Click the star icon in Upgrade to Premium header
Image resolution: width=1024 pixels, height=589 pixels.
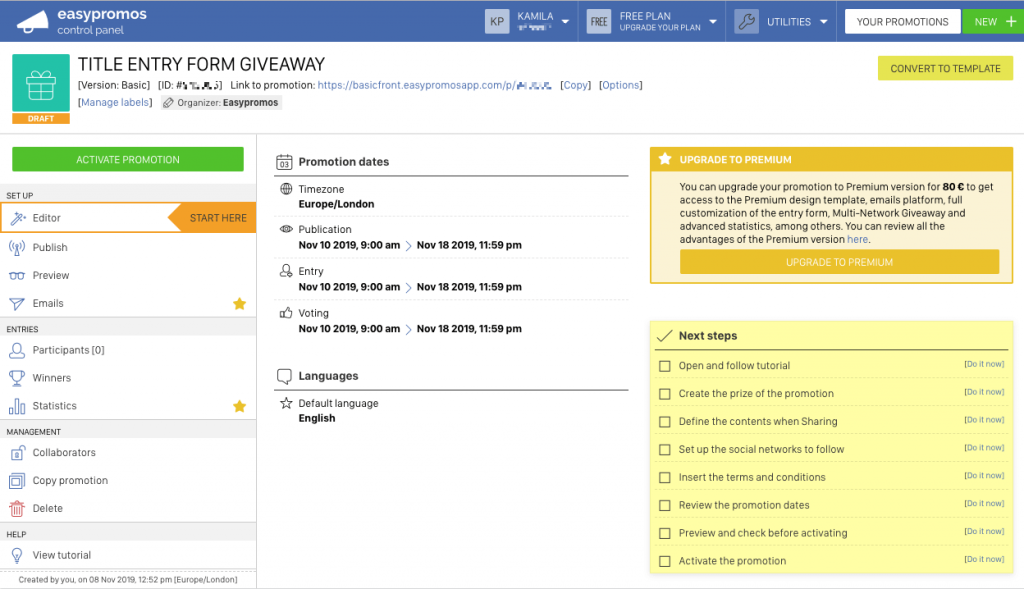coord(665,159)
